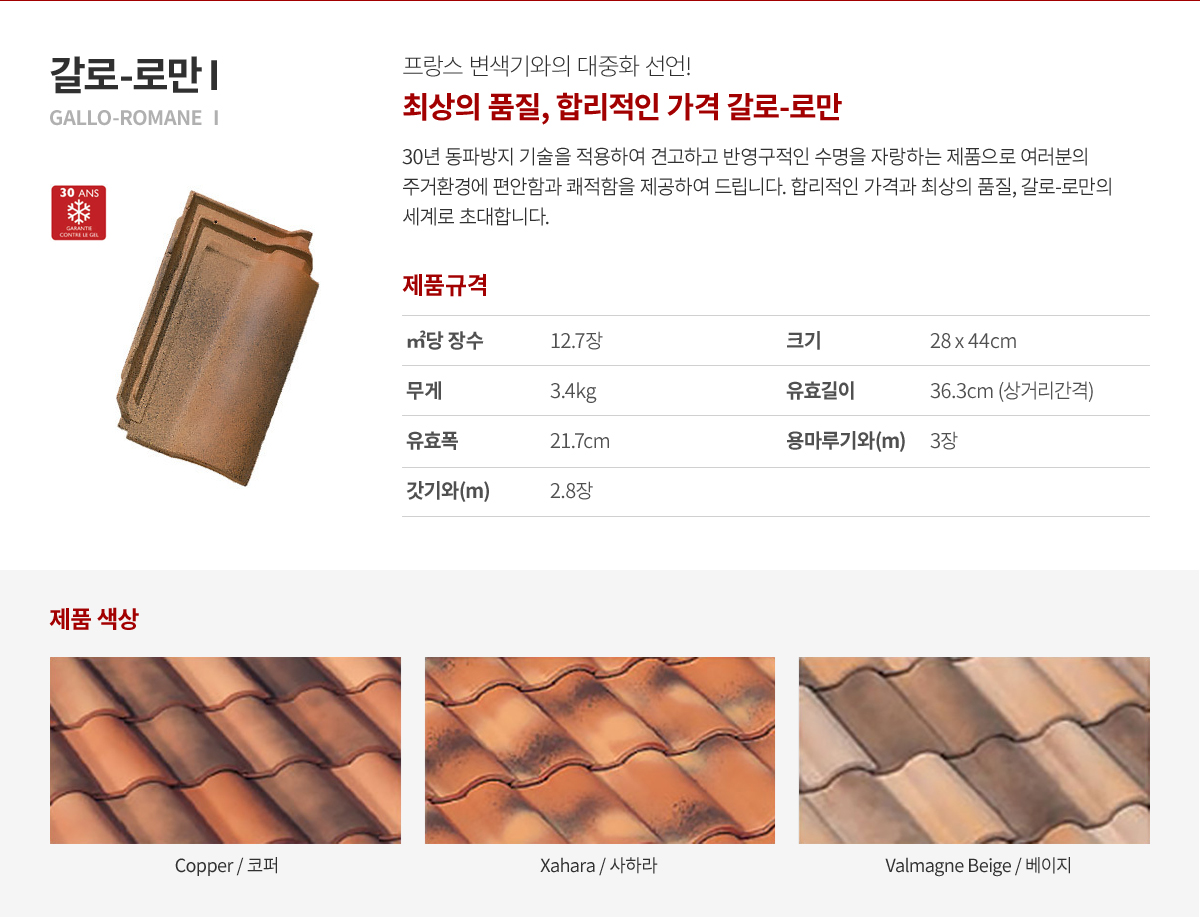The width and height of the screenshot is (1200, 917).
Task: Open the Gallo-Romane roof tile product image
Action: pos(218,337)
